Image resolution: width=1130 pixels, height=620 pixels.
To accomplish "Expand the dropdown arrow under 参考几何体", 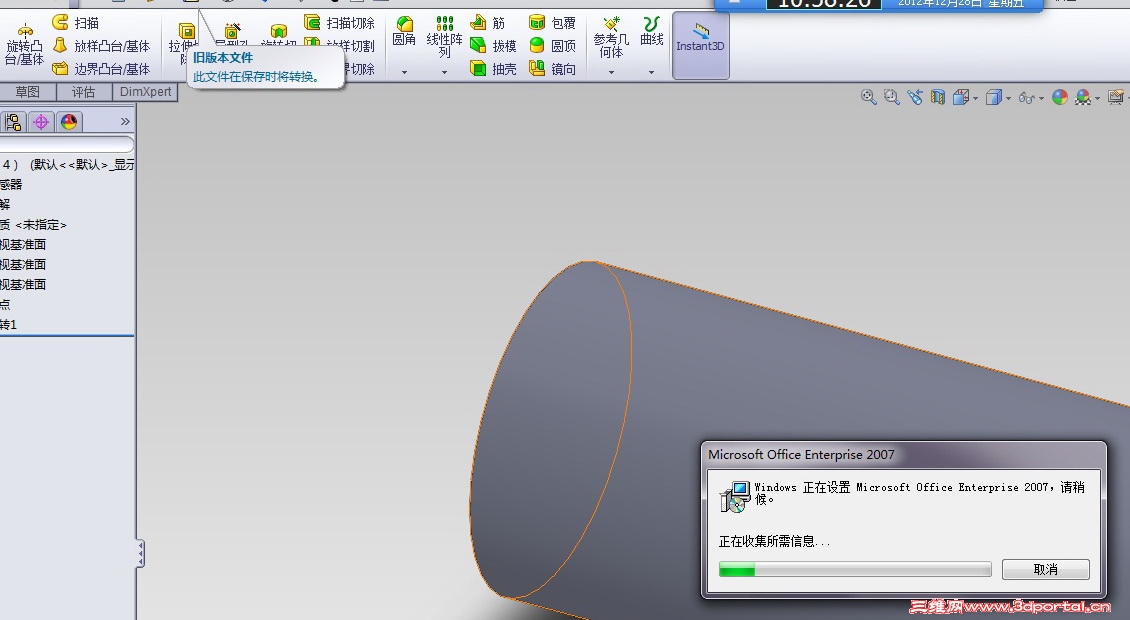I will coord(611,72).
